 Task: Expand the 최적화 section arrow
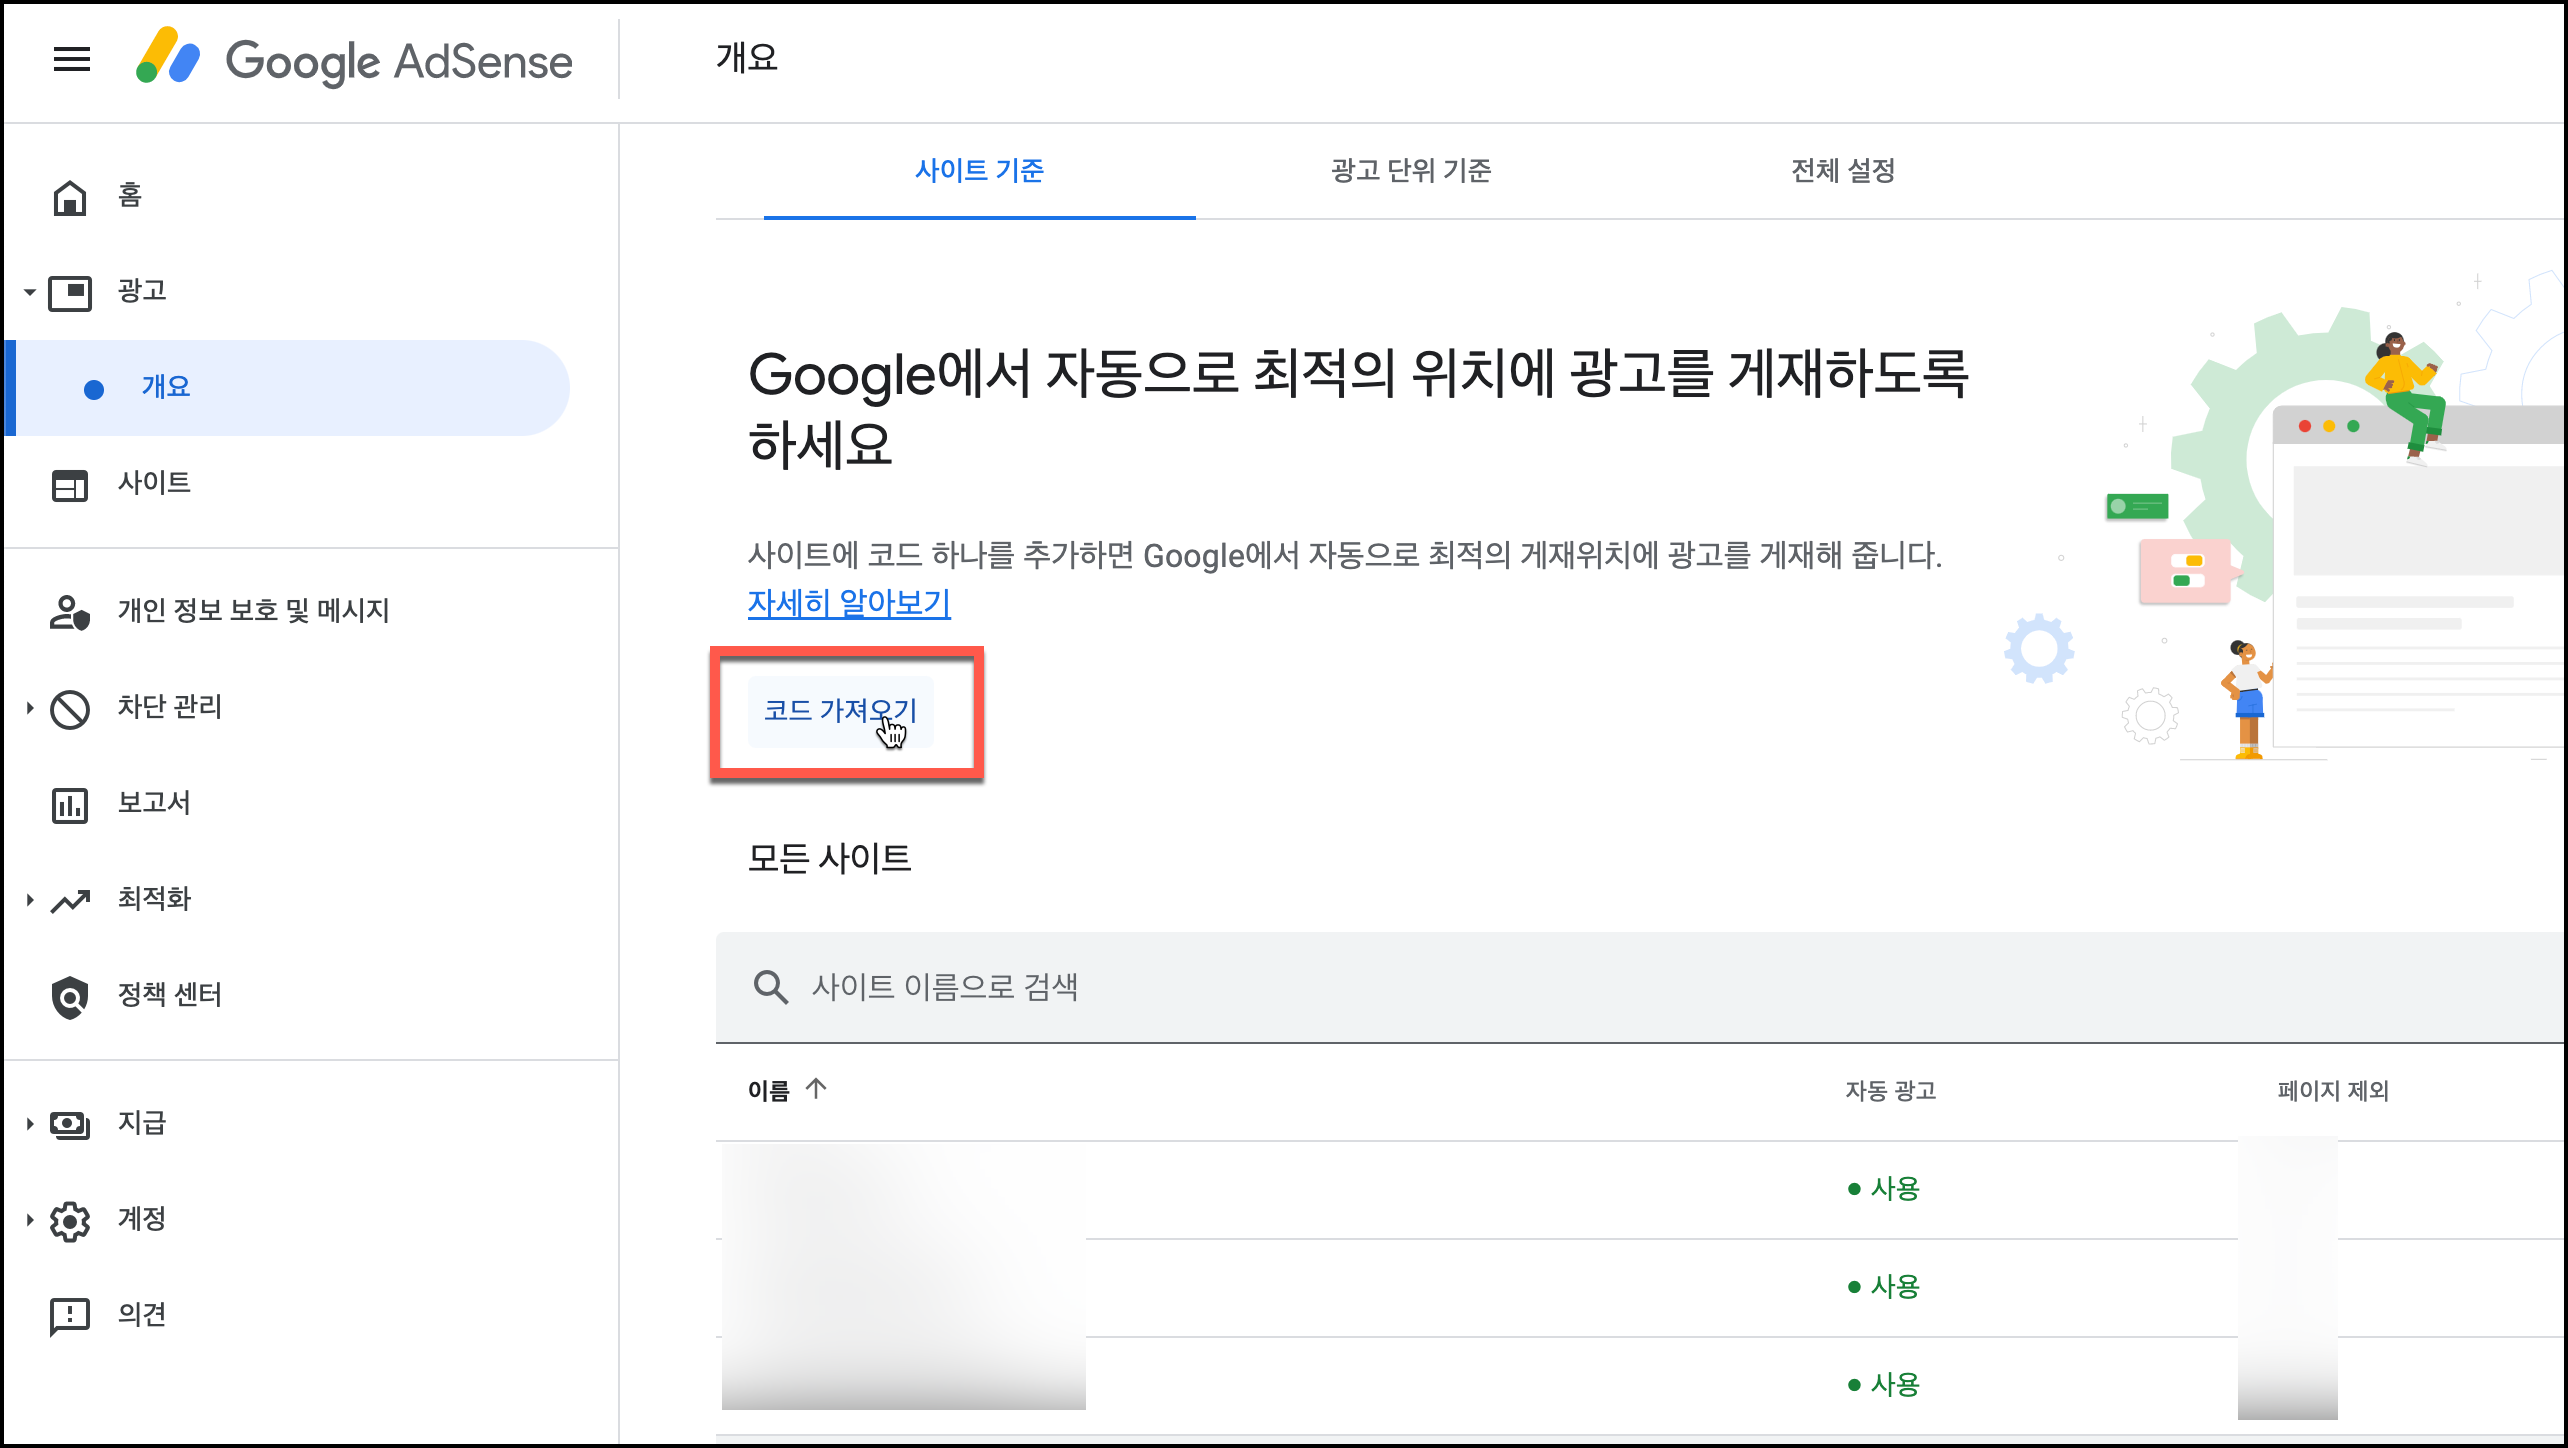tap(30, 900)
